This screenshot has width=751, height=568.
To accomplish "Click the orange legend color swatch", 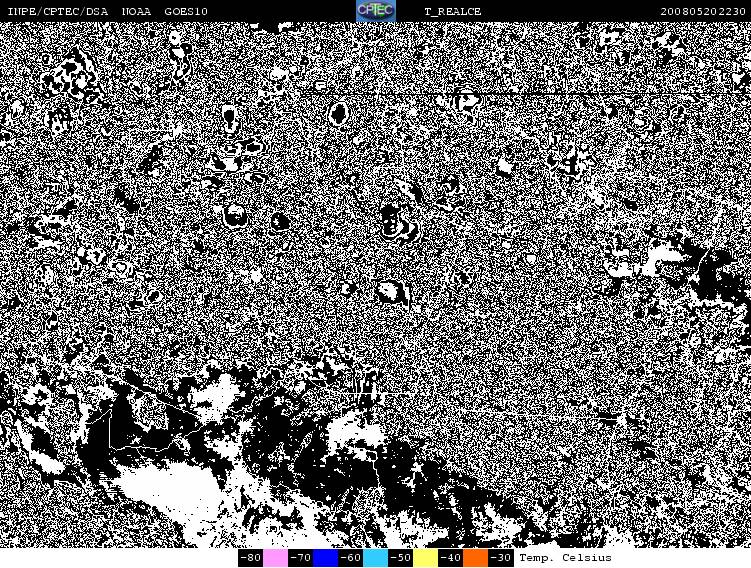I will [x=475, y=558].
